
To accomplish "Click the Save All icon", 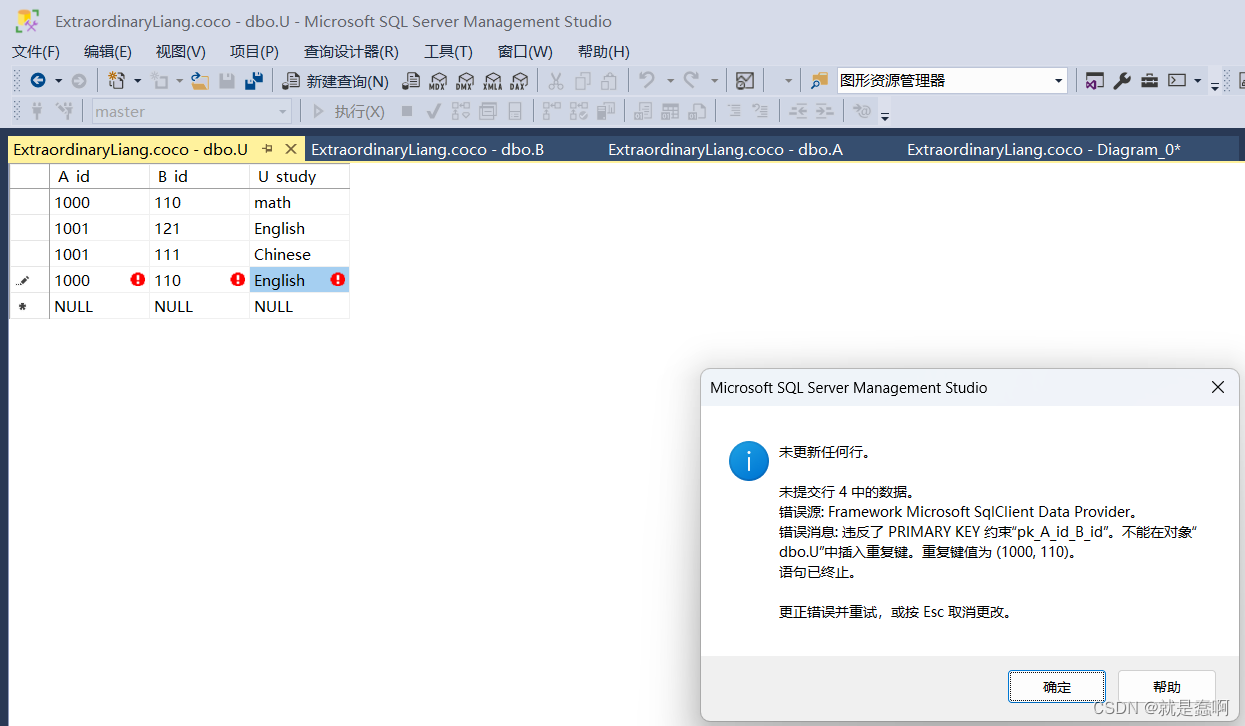I will coord(254,81).
